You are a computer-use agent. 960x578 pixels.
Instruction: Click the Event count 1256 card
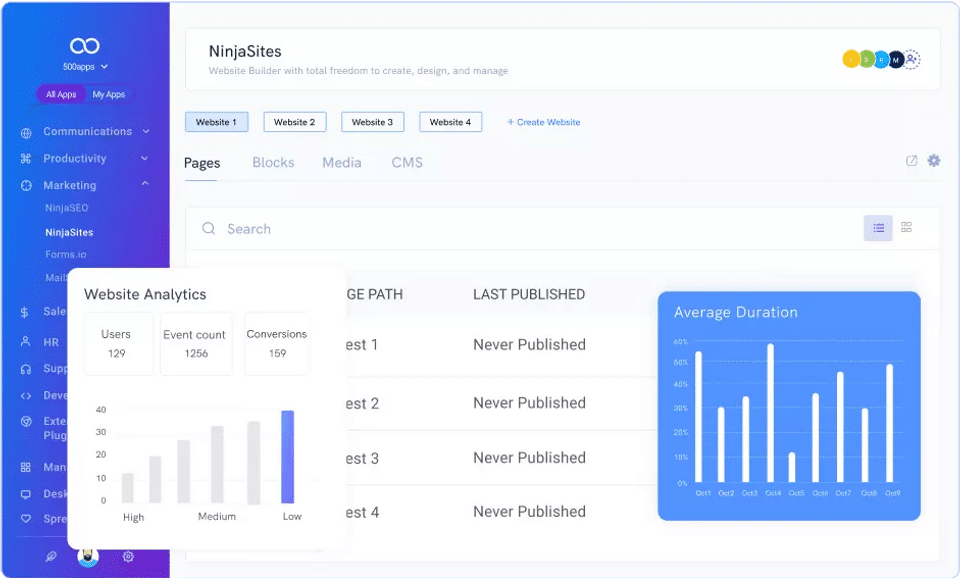coord(196,343)
